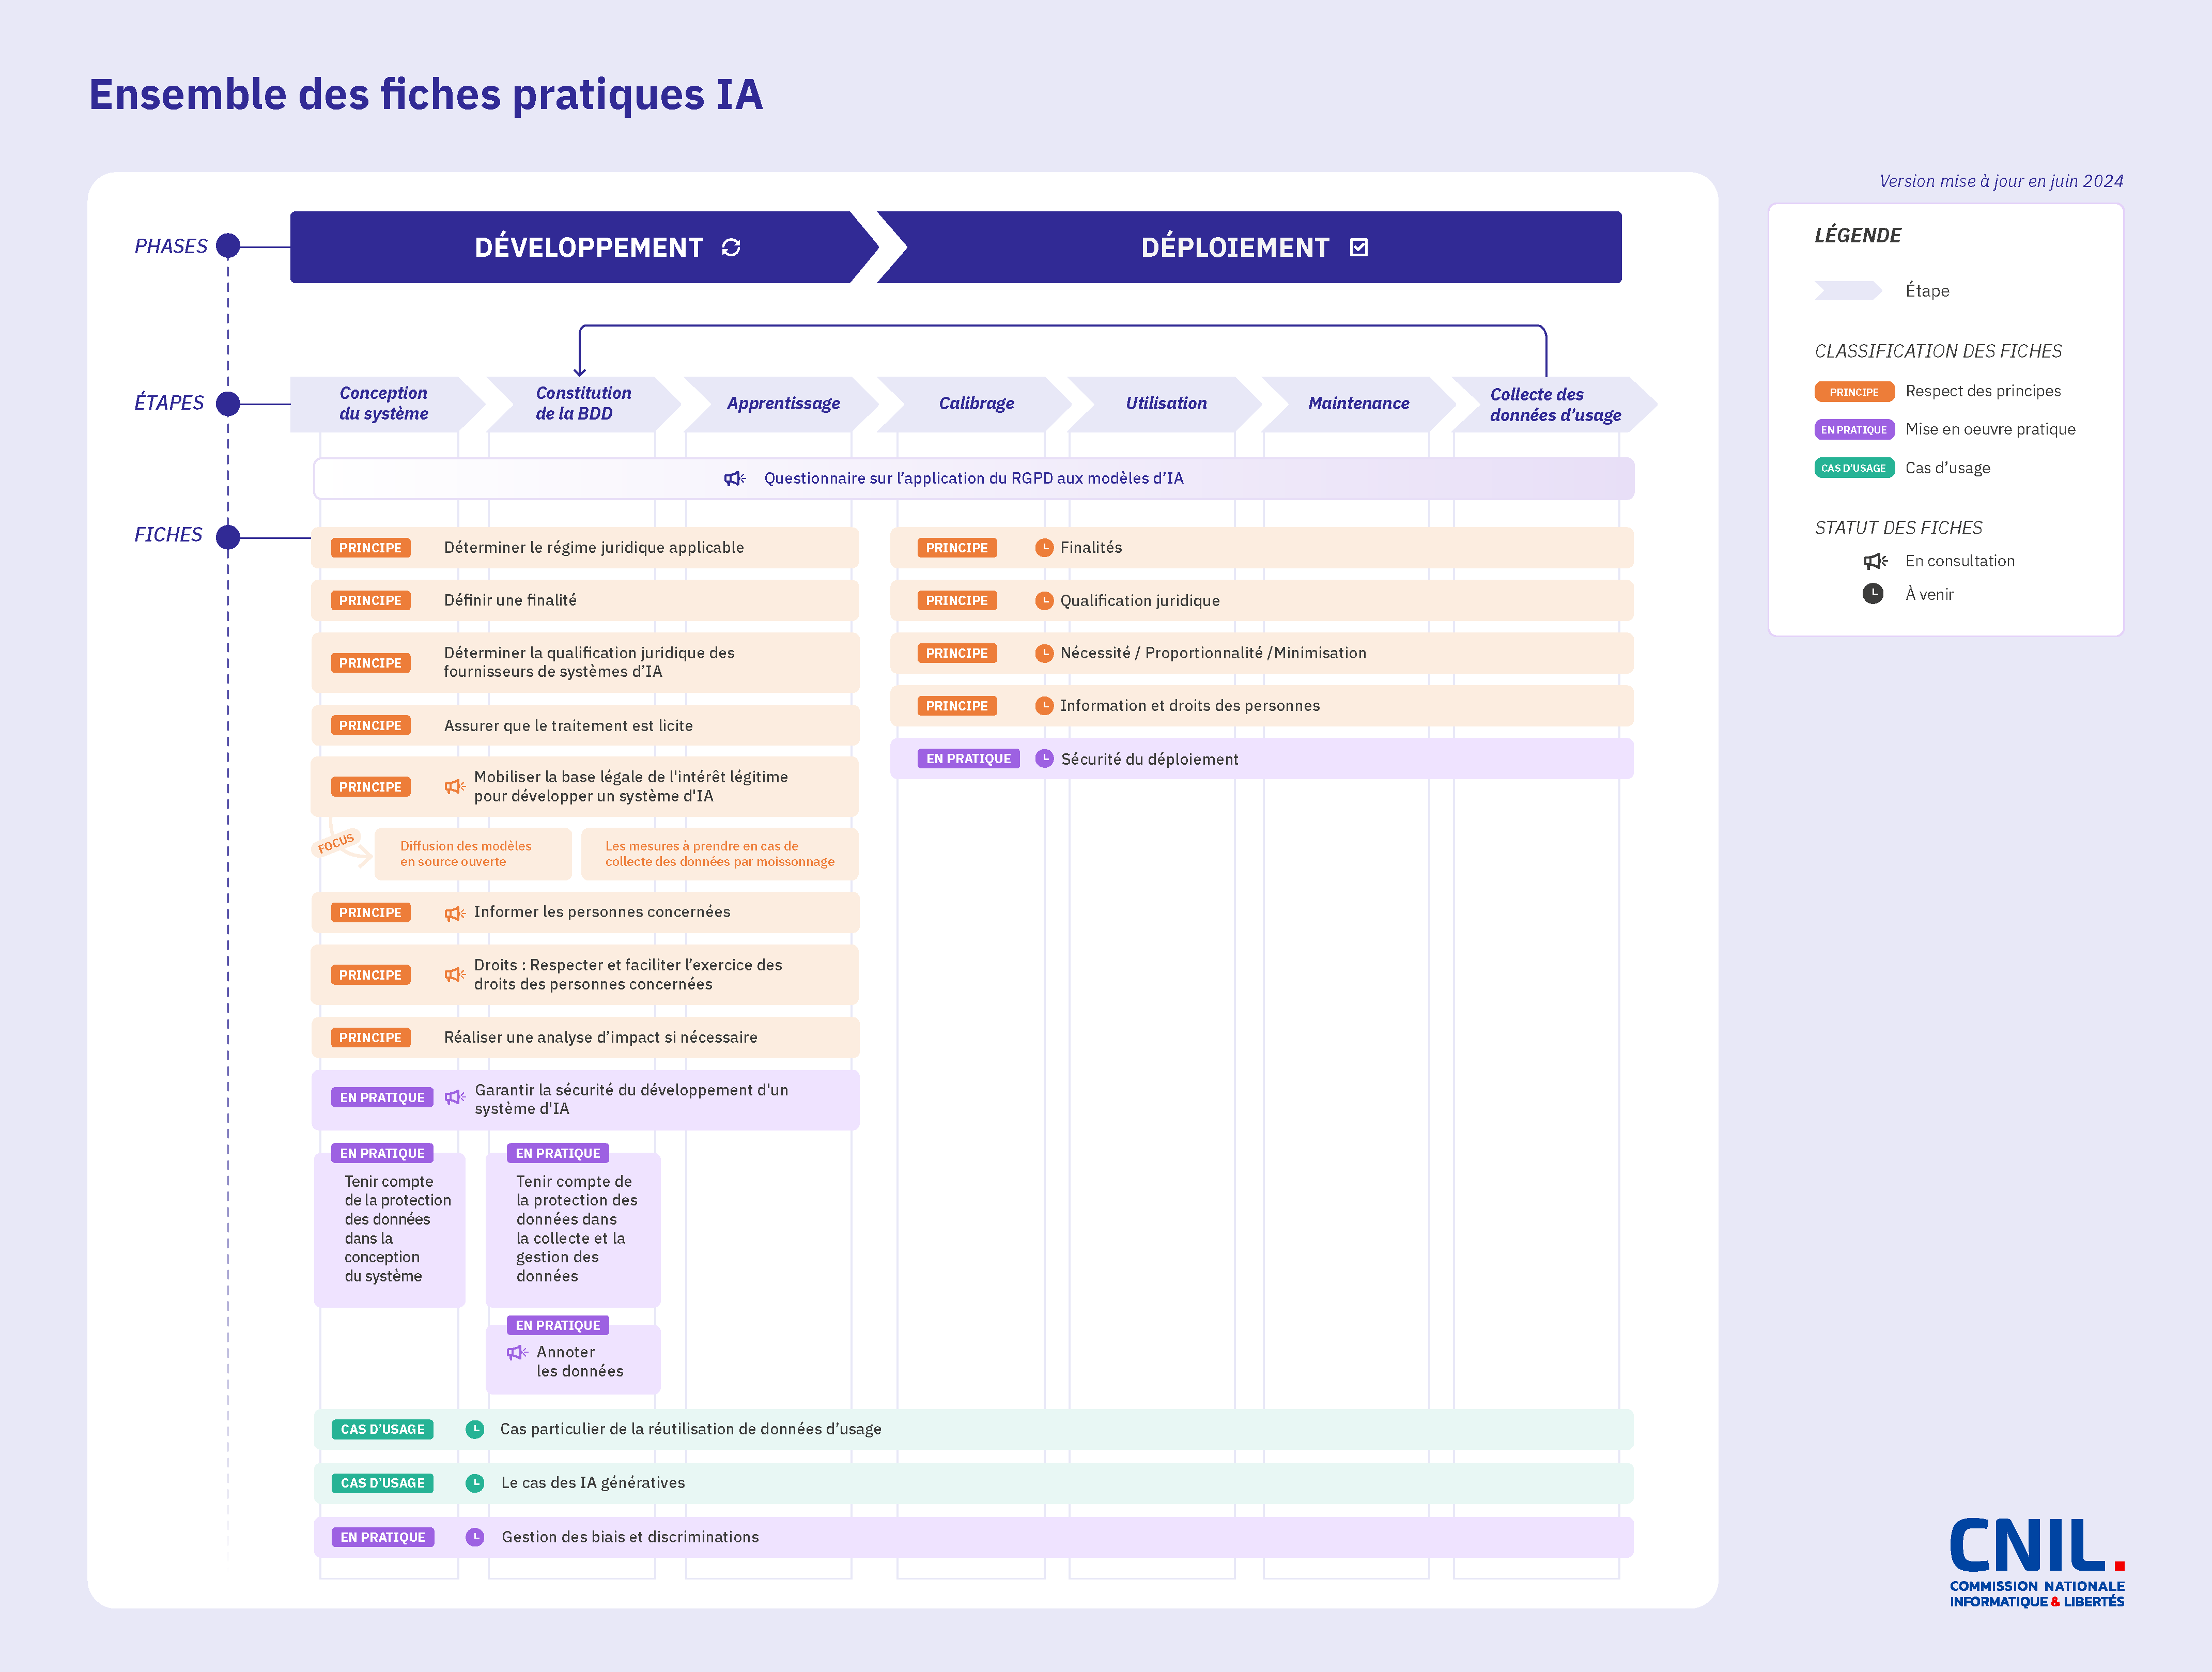This screenshot has width=2212, height=1672.
Task: Select the Apprentissage step arrow
Action: 782,404
